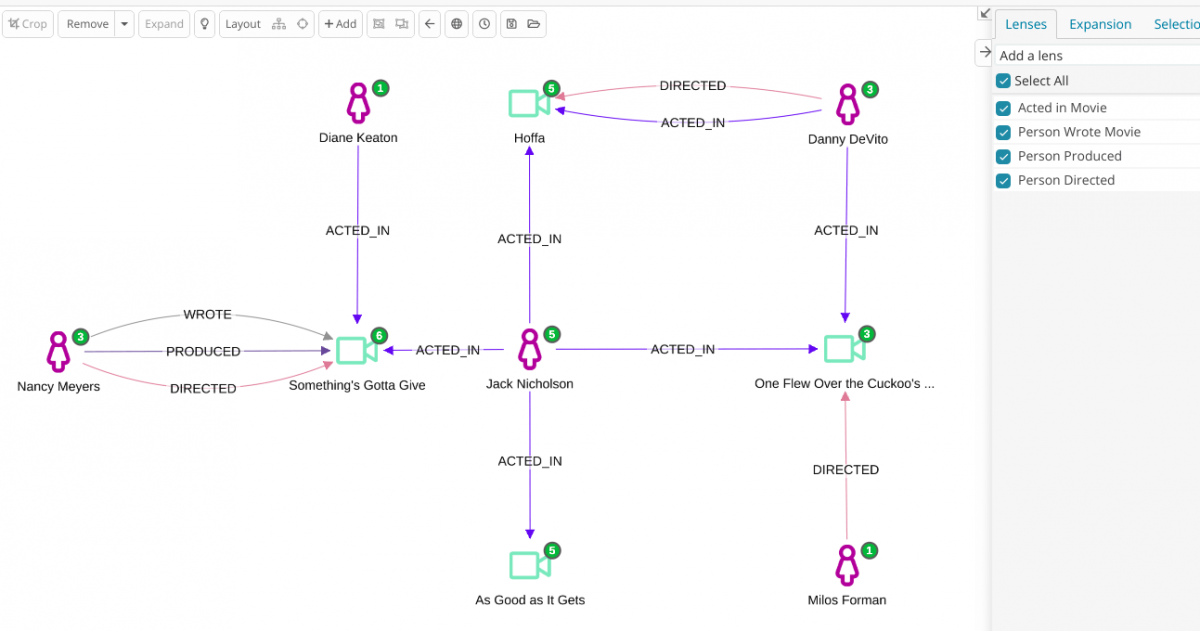This screenshot has height=631, width=1200.
Task: Click DIRECTED label from Nancy Meyers
Action: point(203,388)
